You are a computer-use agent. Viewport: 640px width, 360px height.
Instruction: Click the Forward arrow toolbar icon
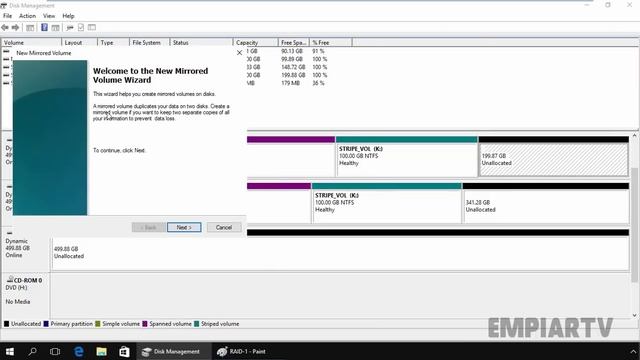(x=16, y=27)
